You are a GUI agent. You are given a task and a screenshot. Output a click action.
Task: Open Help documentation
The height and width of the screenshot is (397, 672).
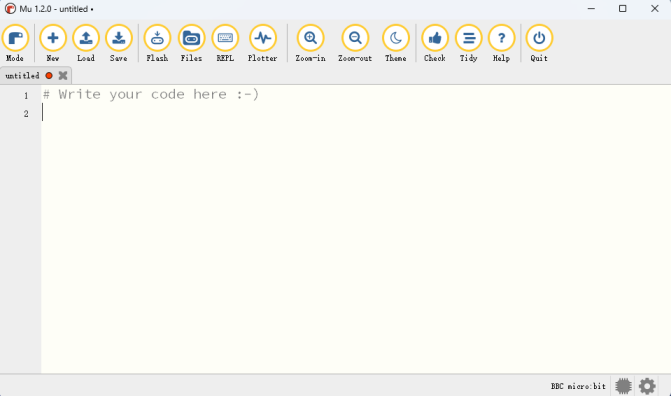501,43
